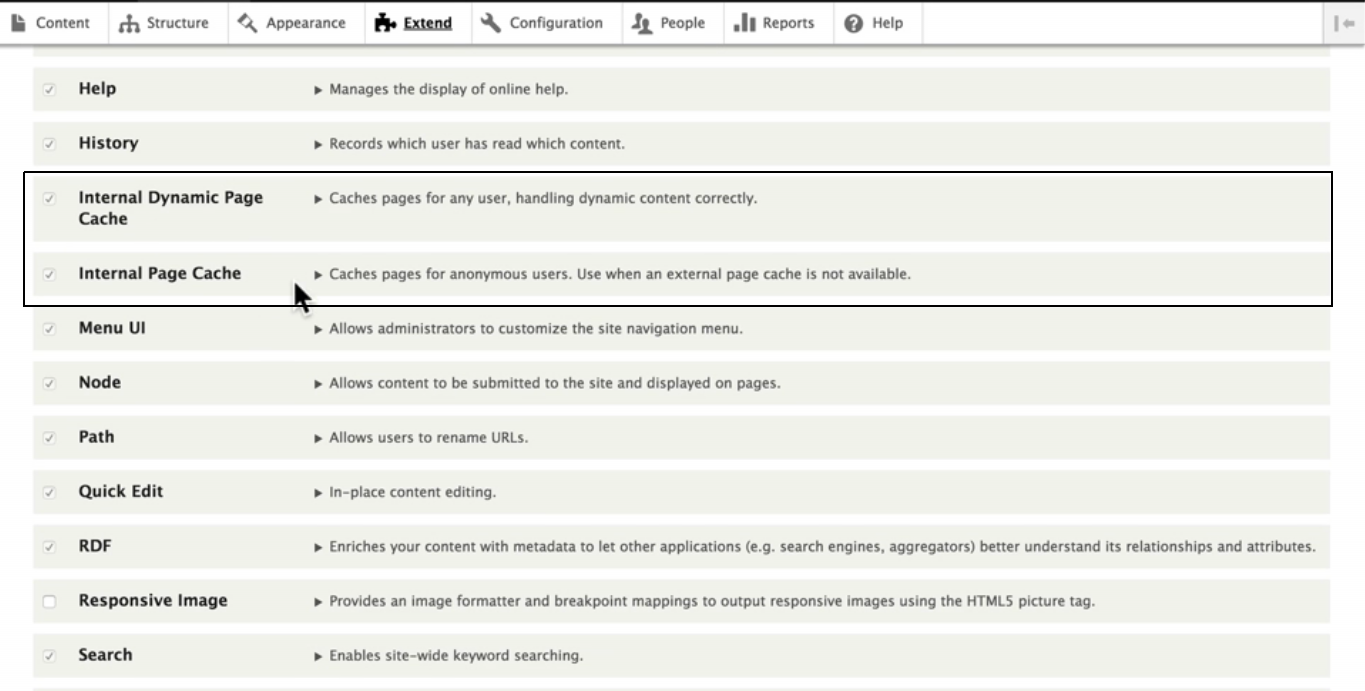Click the Appearance paintbrush icon
Image resolution: width=1365 pixels, height=691 pixels.
248,23
